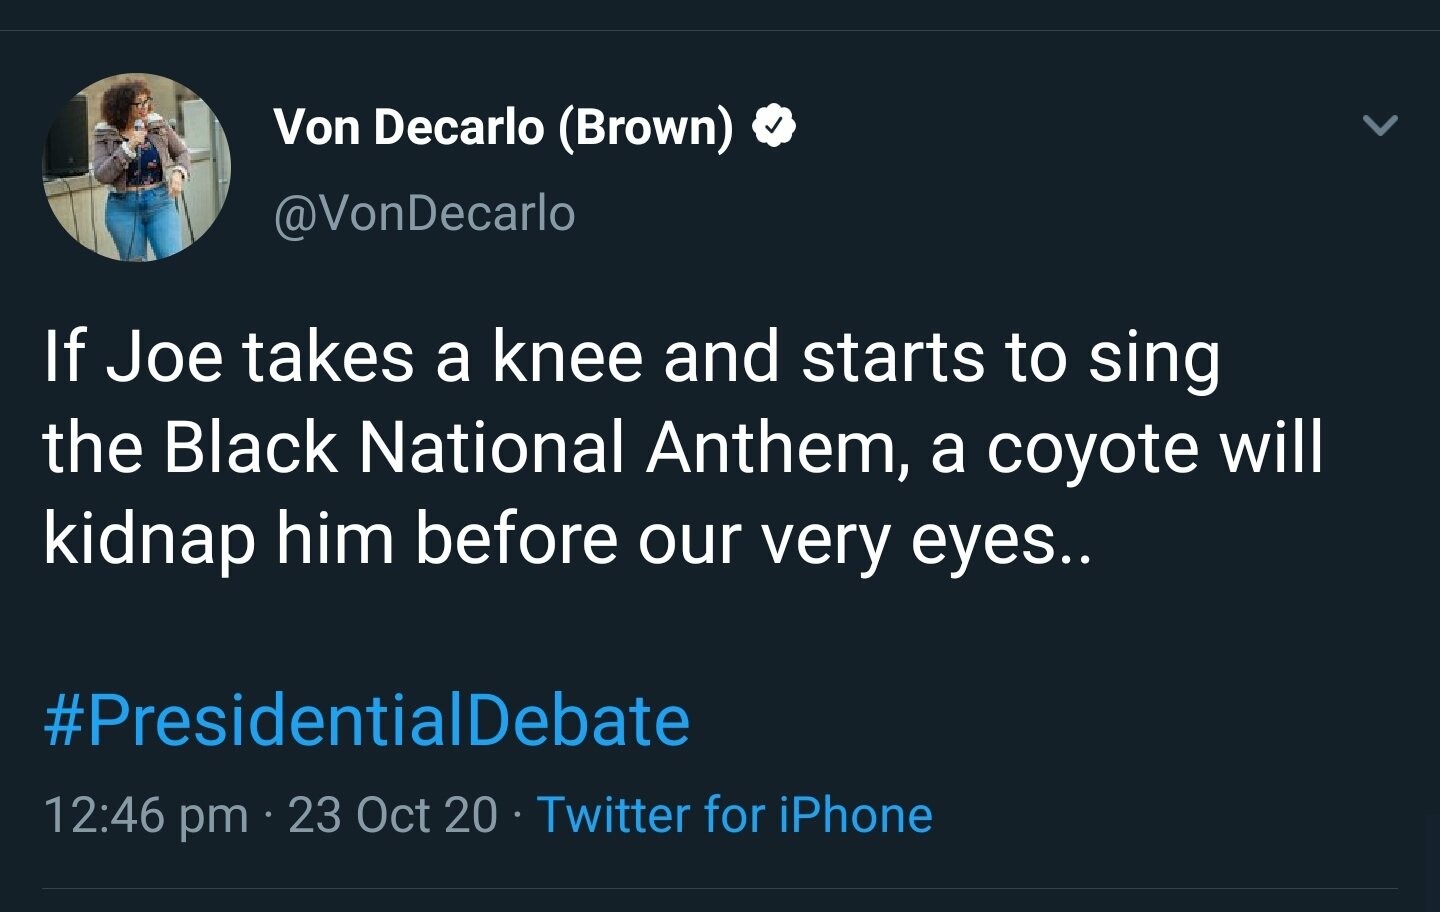Click the word "iPhone" in the source label
Image resolution: width=1440 pixels, height=912 pixels.
[855, 814]
